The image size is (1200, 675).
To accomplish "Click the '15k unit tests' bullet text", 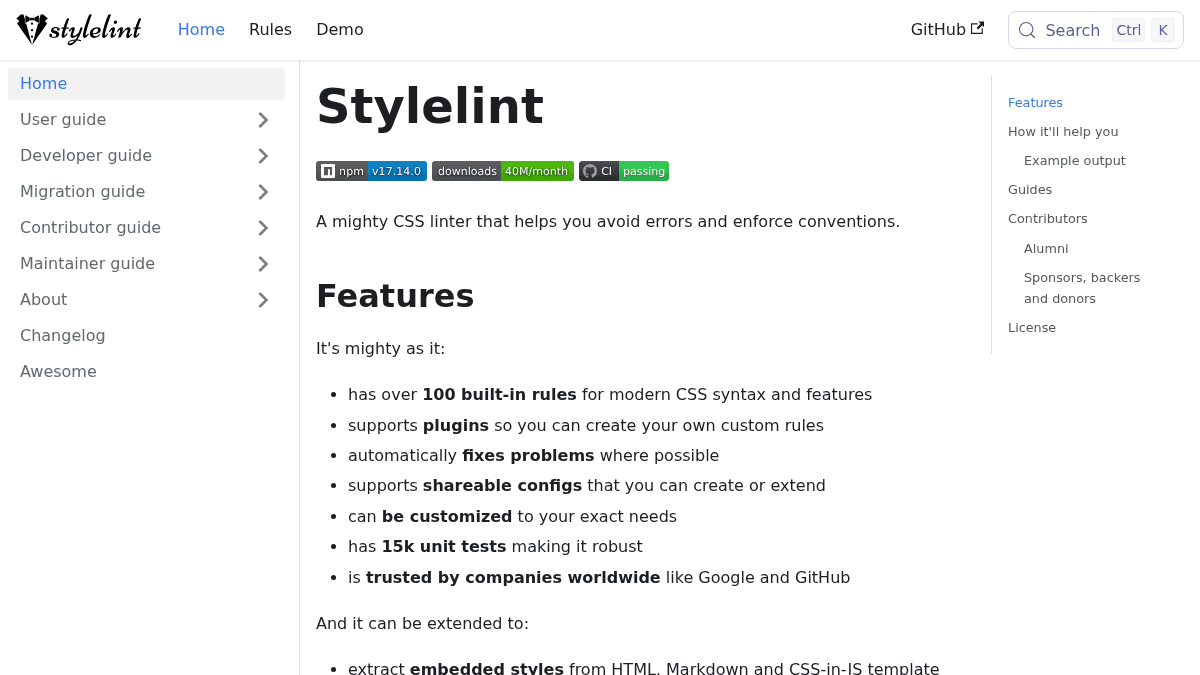I will pos(444,547).
